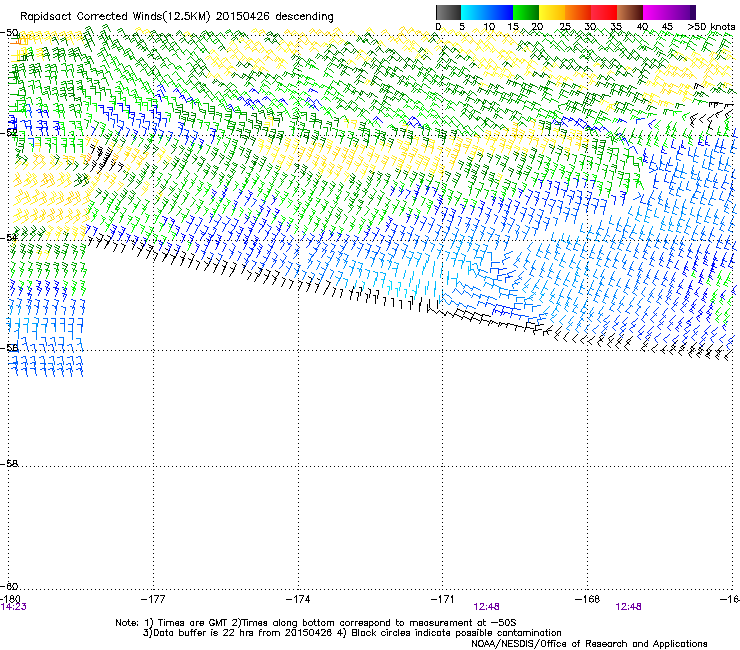Click the chart title 'Rapidscat Corrected Winds(12.5KM)'
The height and width of the screenshot is (650, 740).
(x=115, y=17)
